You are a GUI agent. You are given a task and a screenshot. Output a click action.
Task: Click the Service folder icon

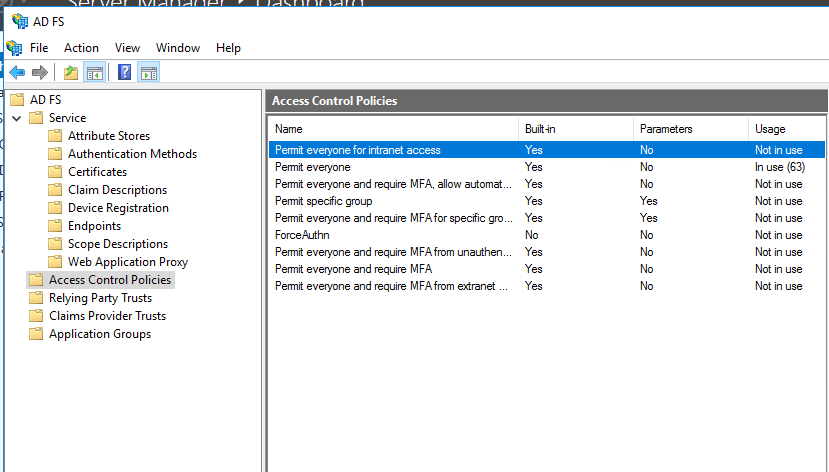click(x=36, y=117)
